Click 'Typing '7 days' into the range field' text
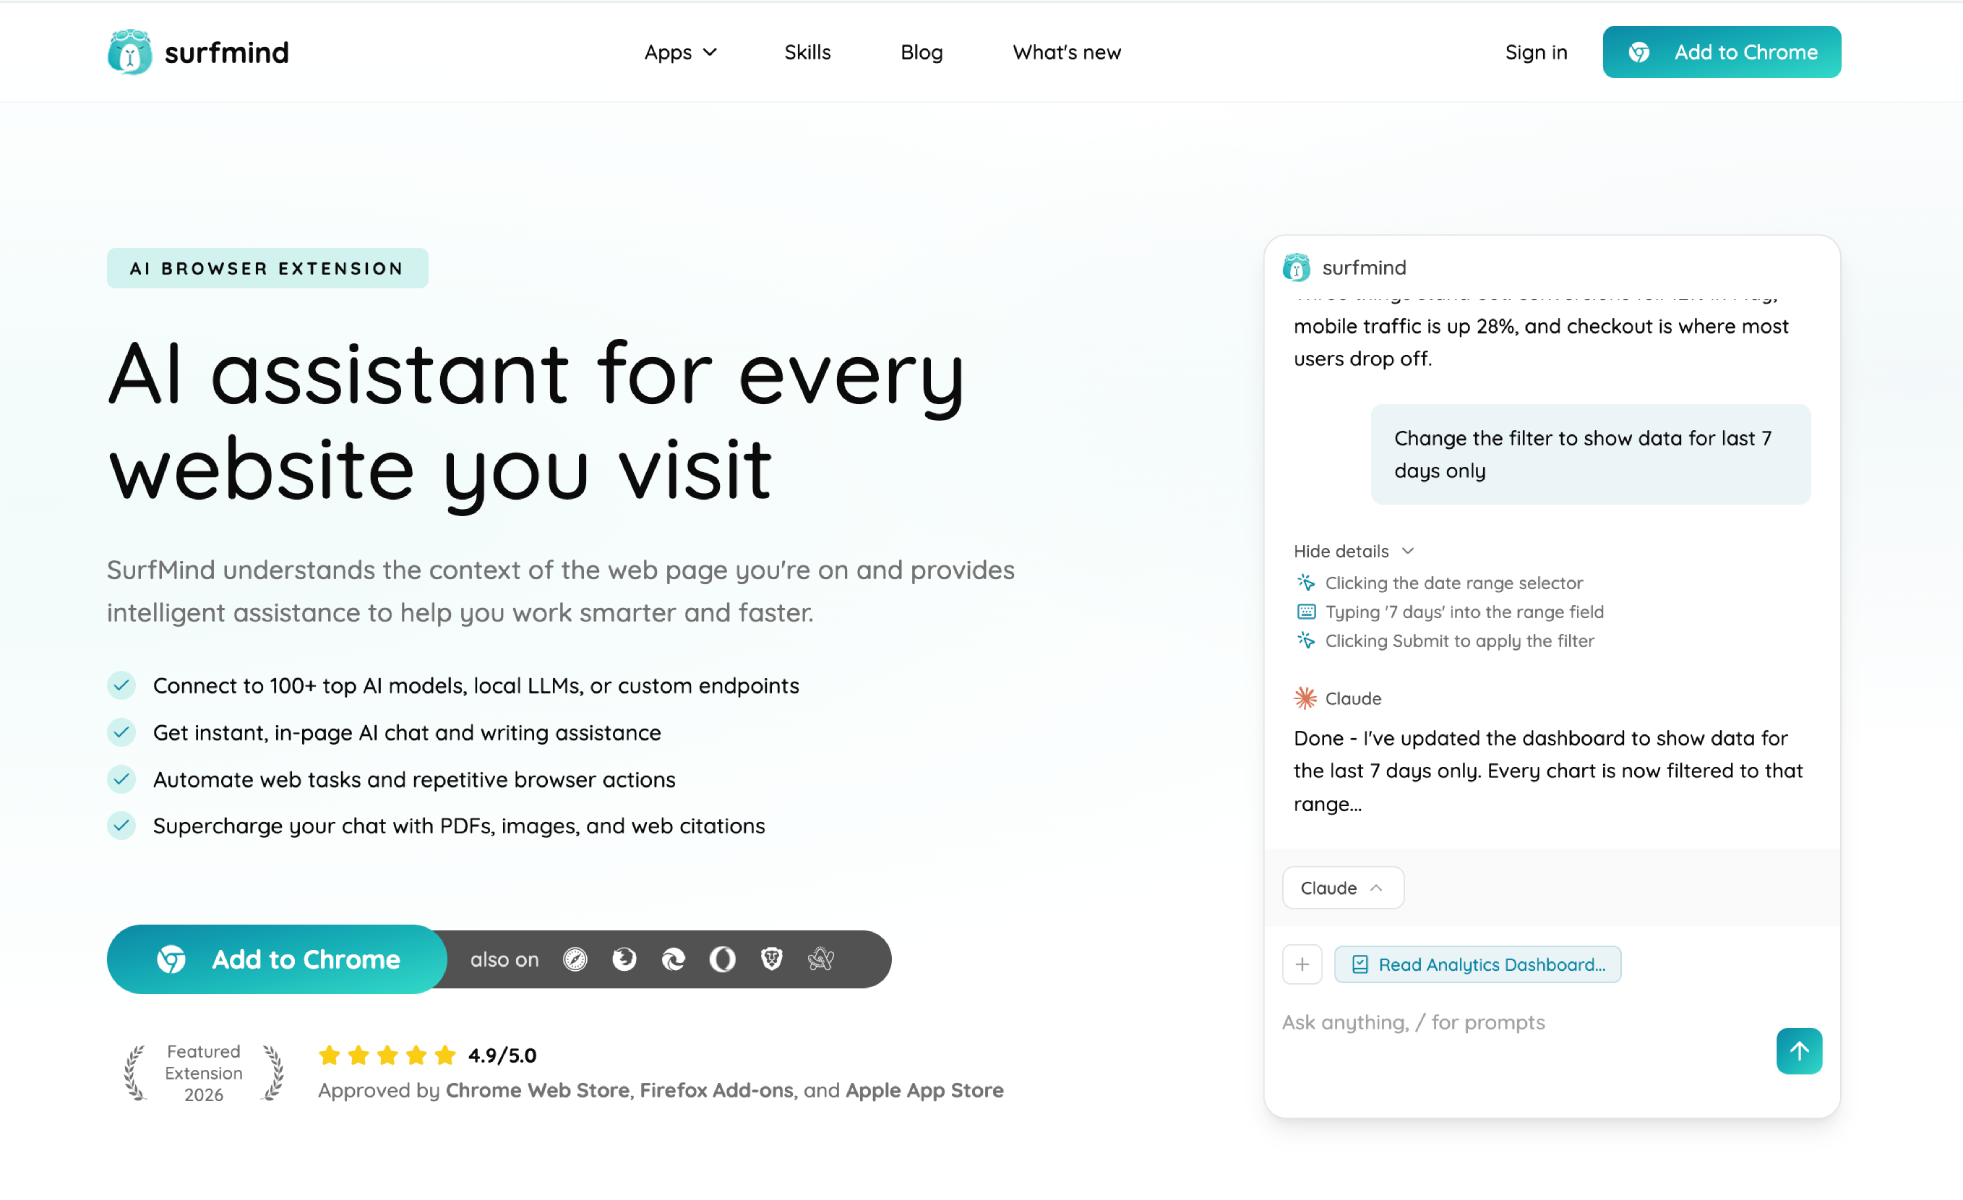1963x1200 pixels. pyautogui.click(x=1464, y=611)
